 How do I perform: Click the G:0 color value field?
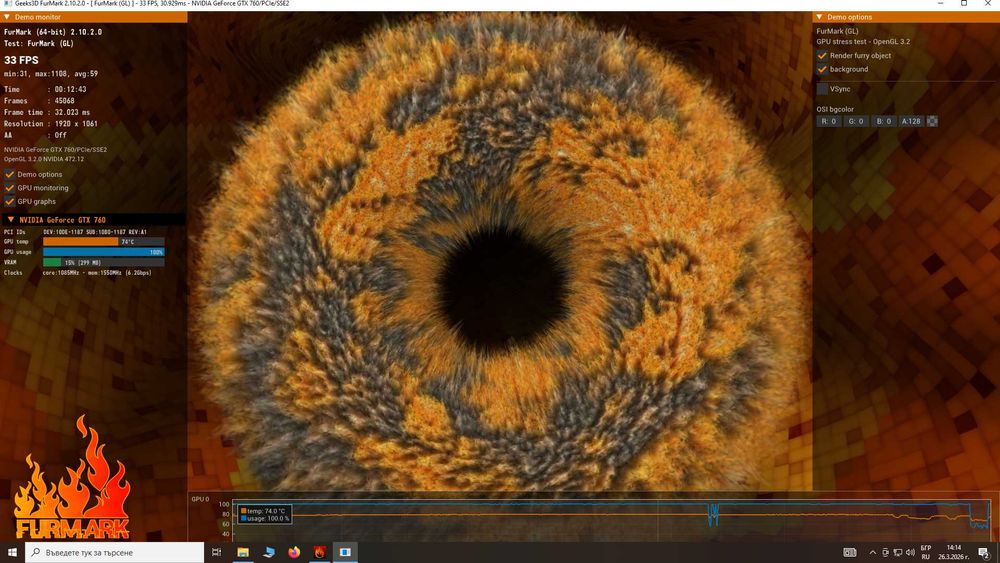pyautogui.click(x=856, y=121)
